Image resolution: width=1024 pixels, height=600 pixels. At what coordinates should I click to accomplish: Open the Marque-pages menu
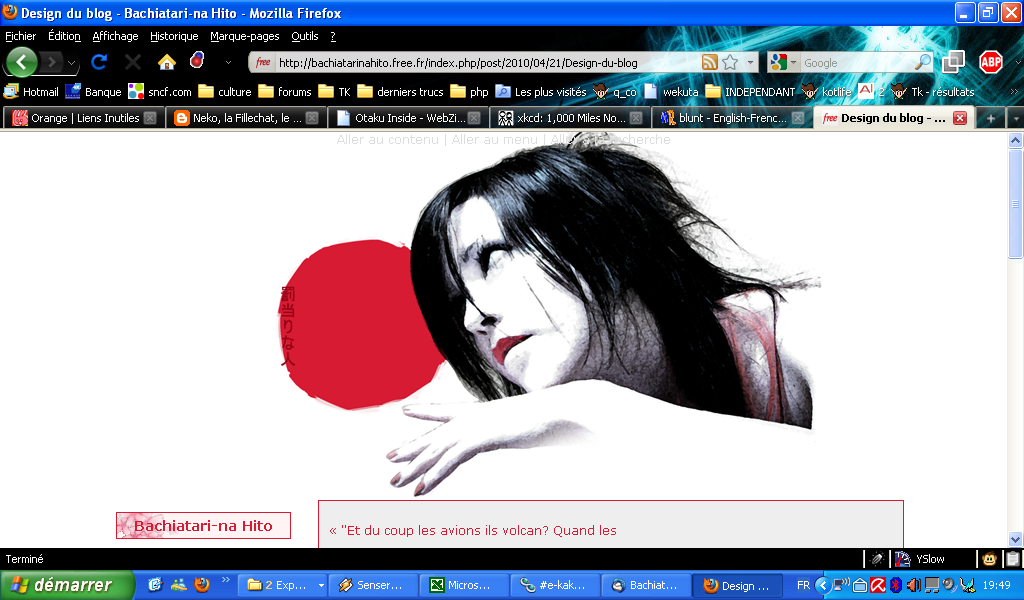pos(245,36)
